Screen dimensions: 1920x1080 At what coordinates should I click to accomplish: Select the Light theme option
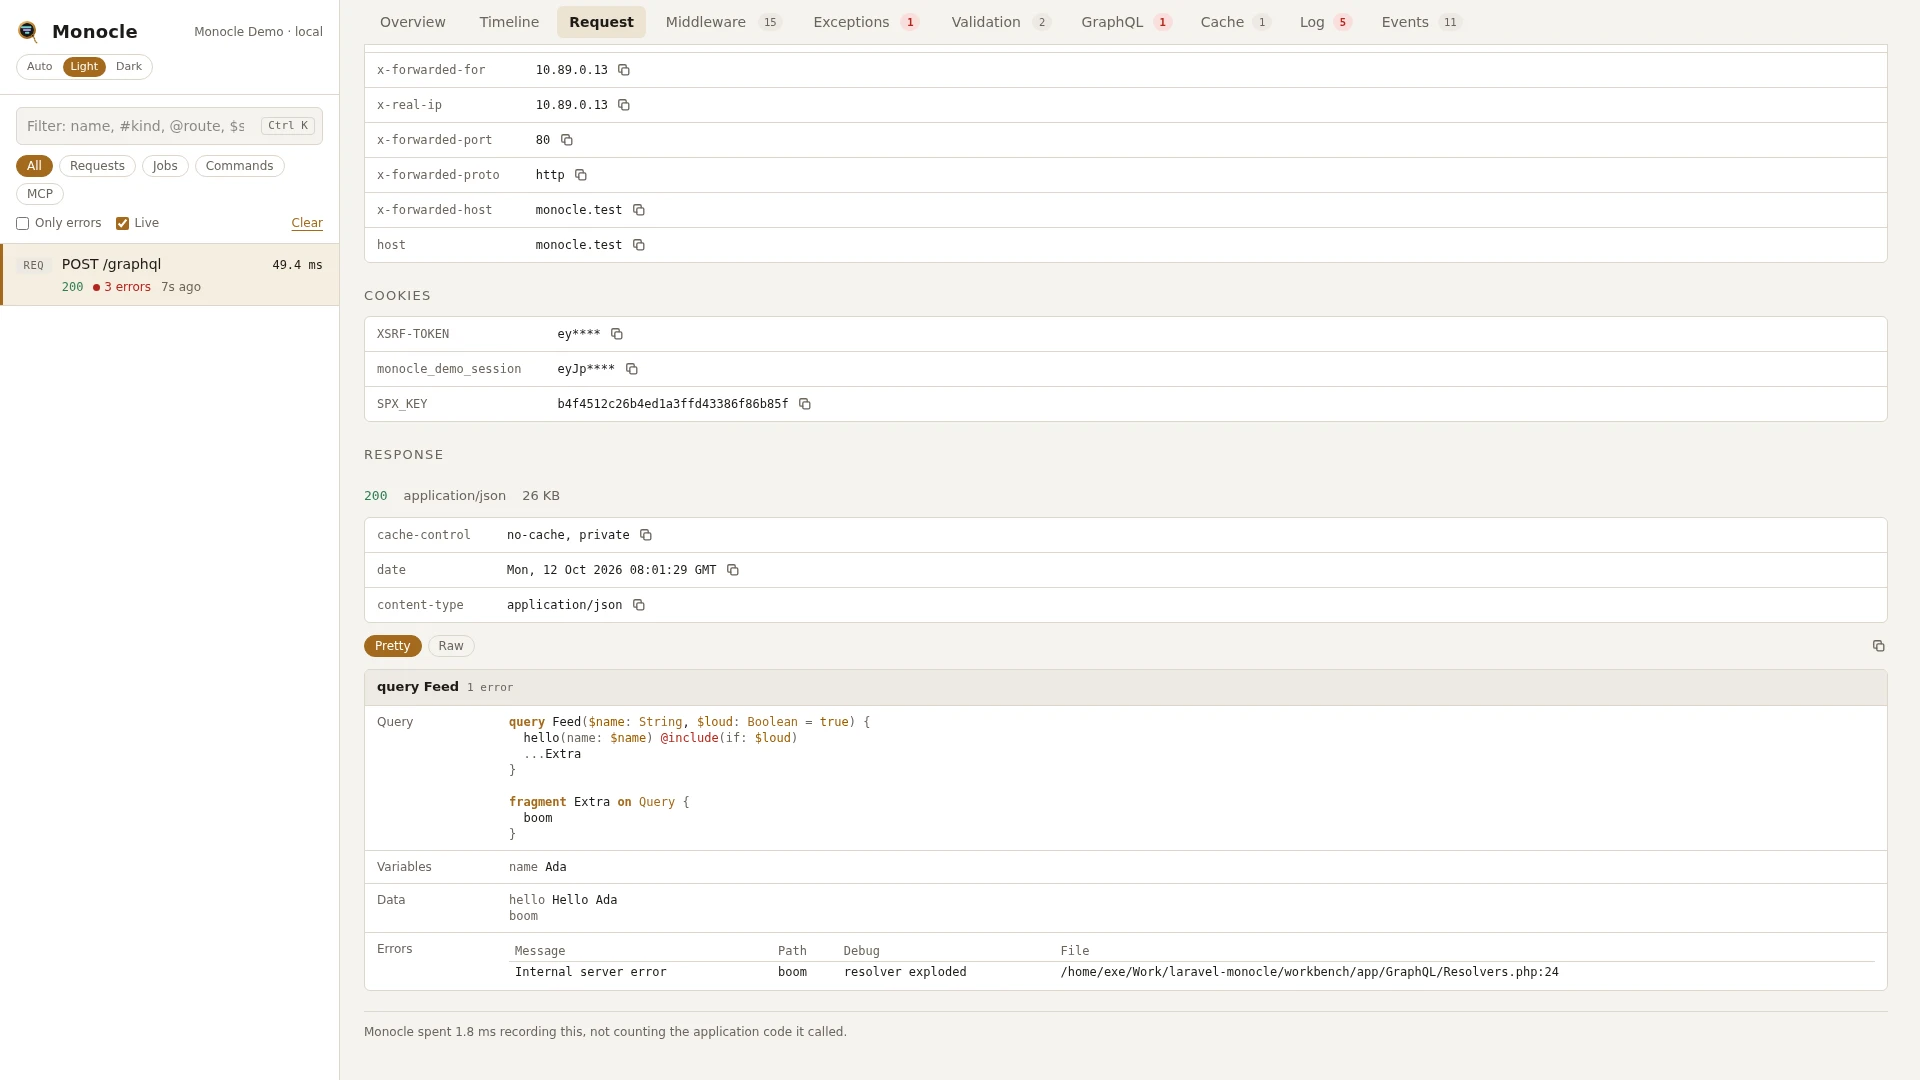click(84, 67)
